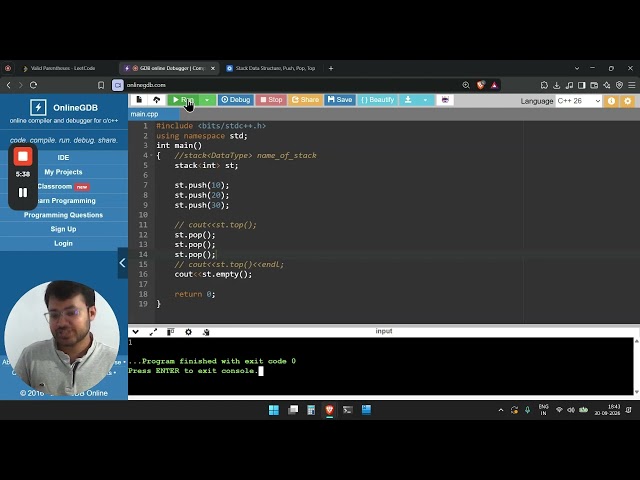Switch to Valid Parentheses LeetCode tab
640x480 pixels.
(x=63, y=68)
